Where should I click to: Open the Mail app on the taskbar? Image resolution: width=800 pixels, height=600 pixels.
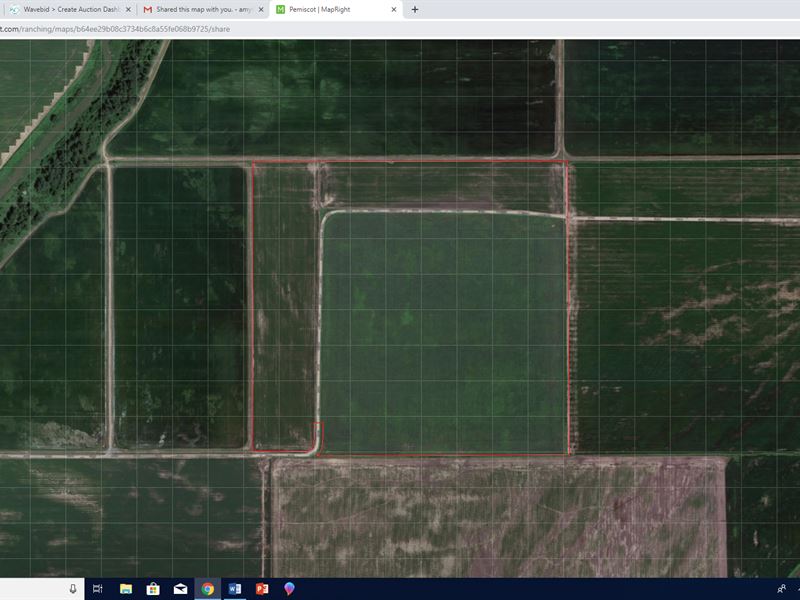[178, 590]
